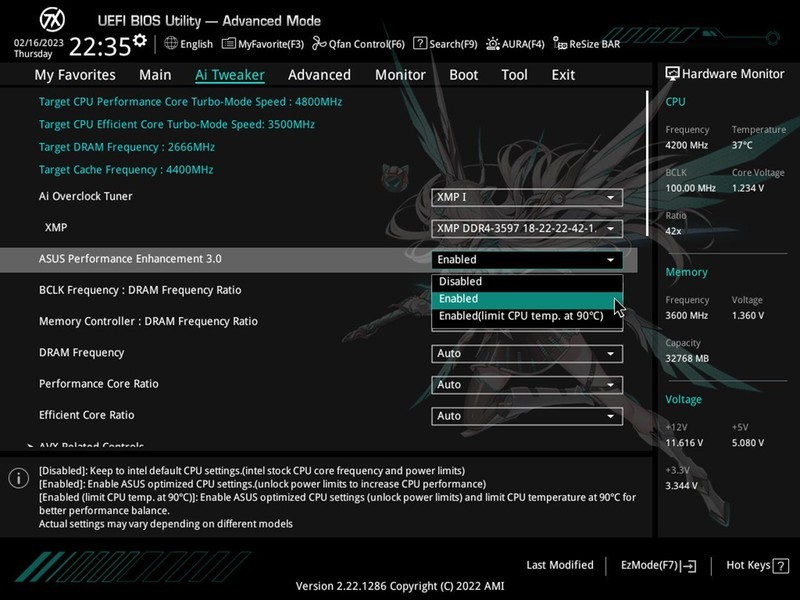
Task: Select ASUS Performance Enhancement 3.0 row label
Action: pos(130,259)
